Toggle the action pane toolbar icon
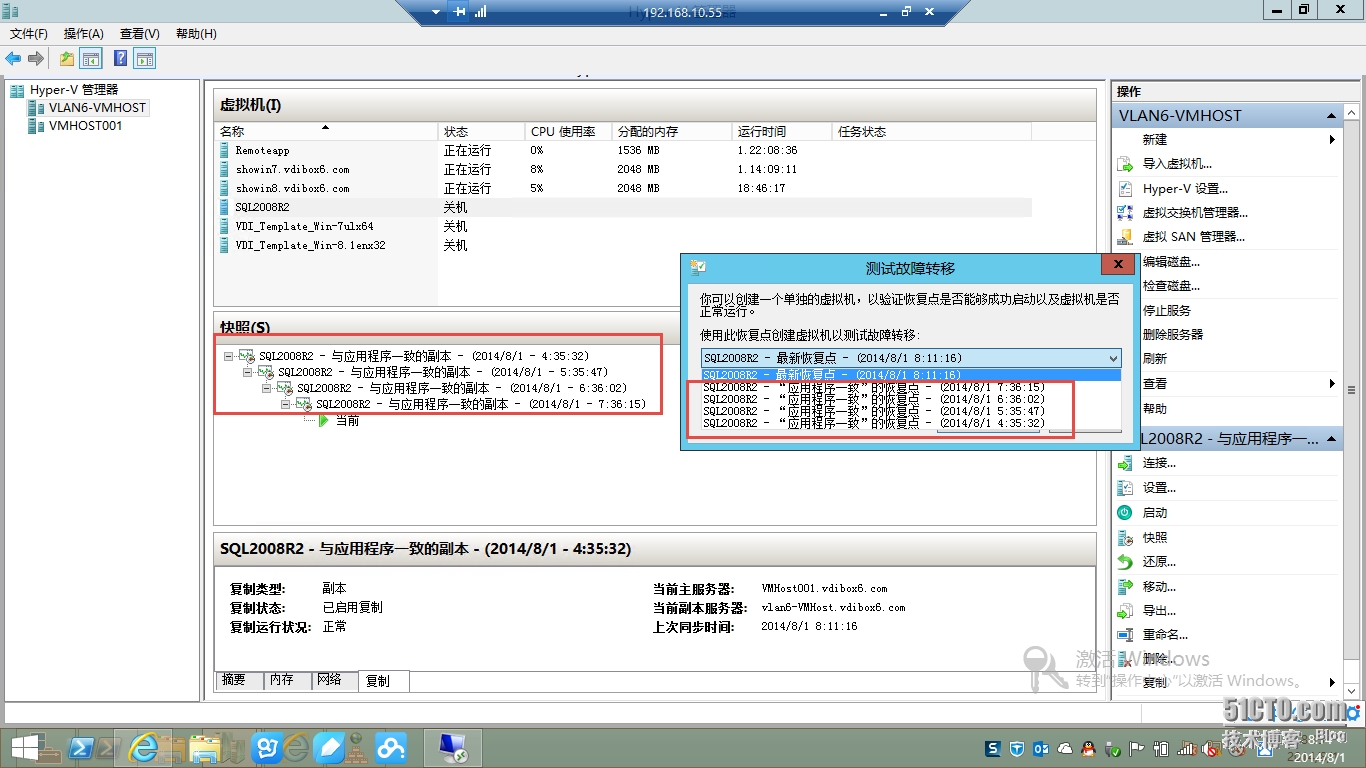 (145, 59)
